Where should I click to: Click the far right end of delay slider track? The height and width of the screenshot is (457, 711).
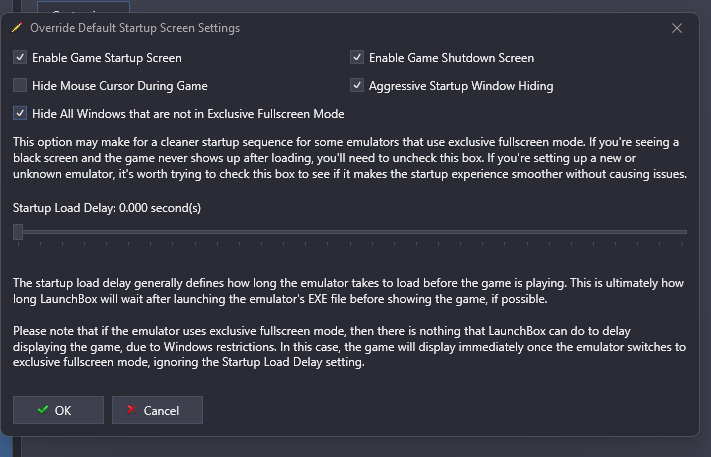(x=685, y=232)
